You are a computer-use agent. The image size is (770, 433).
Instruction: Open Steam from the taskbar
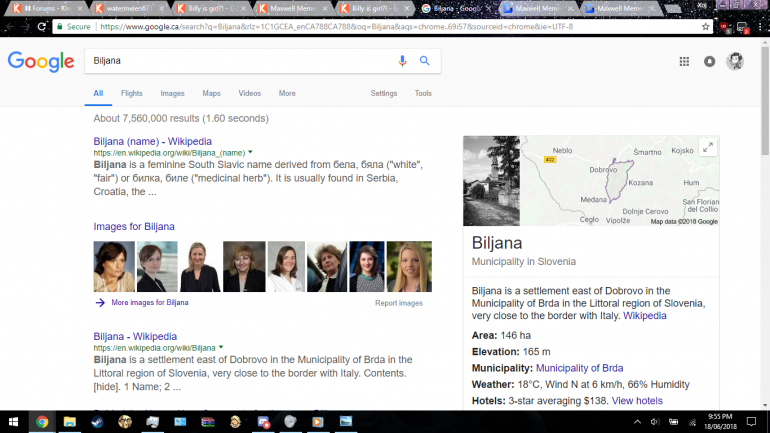(x=97, y=422)
